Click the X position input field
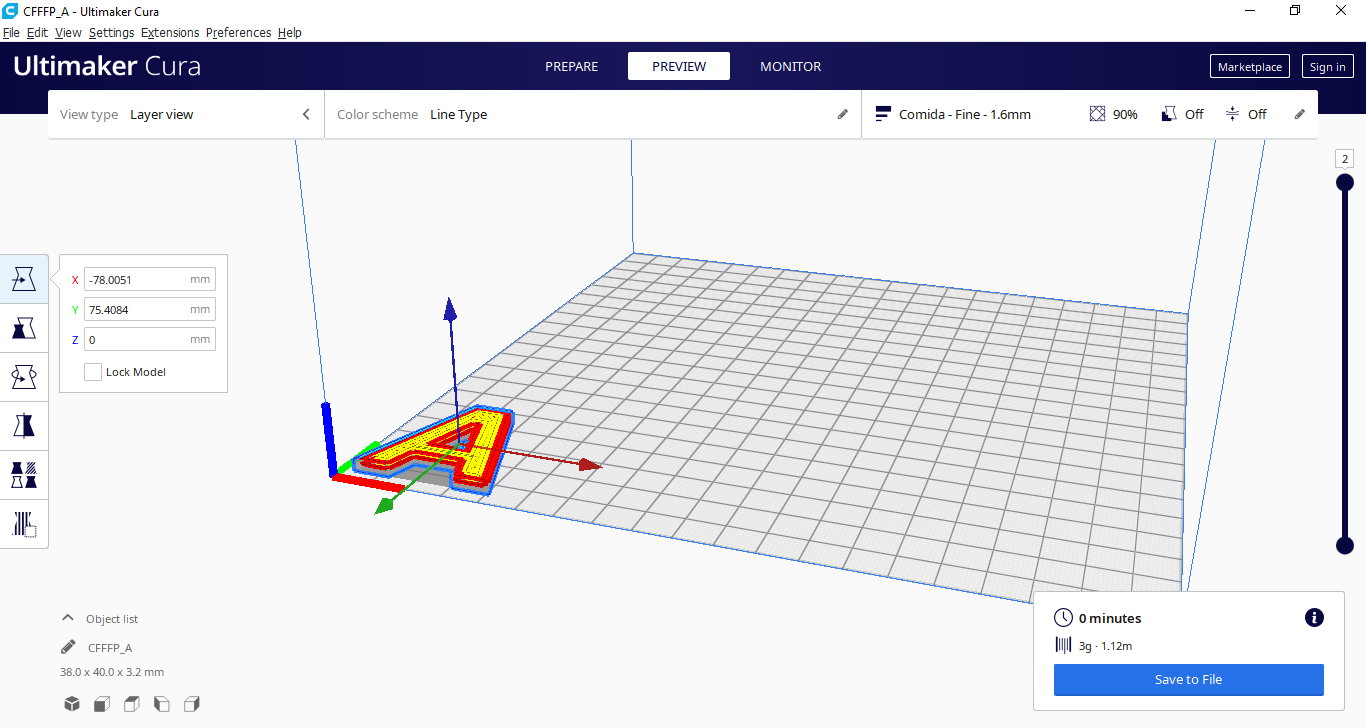This screenshot has width=1366, height=728. click(150, 280)
